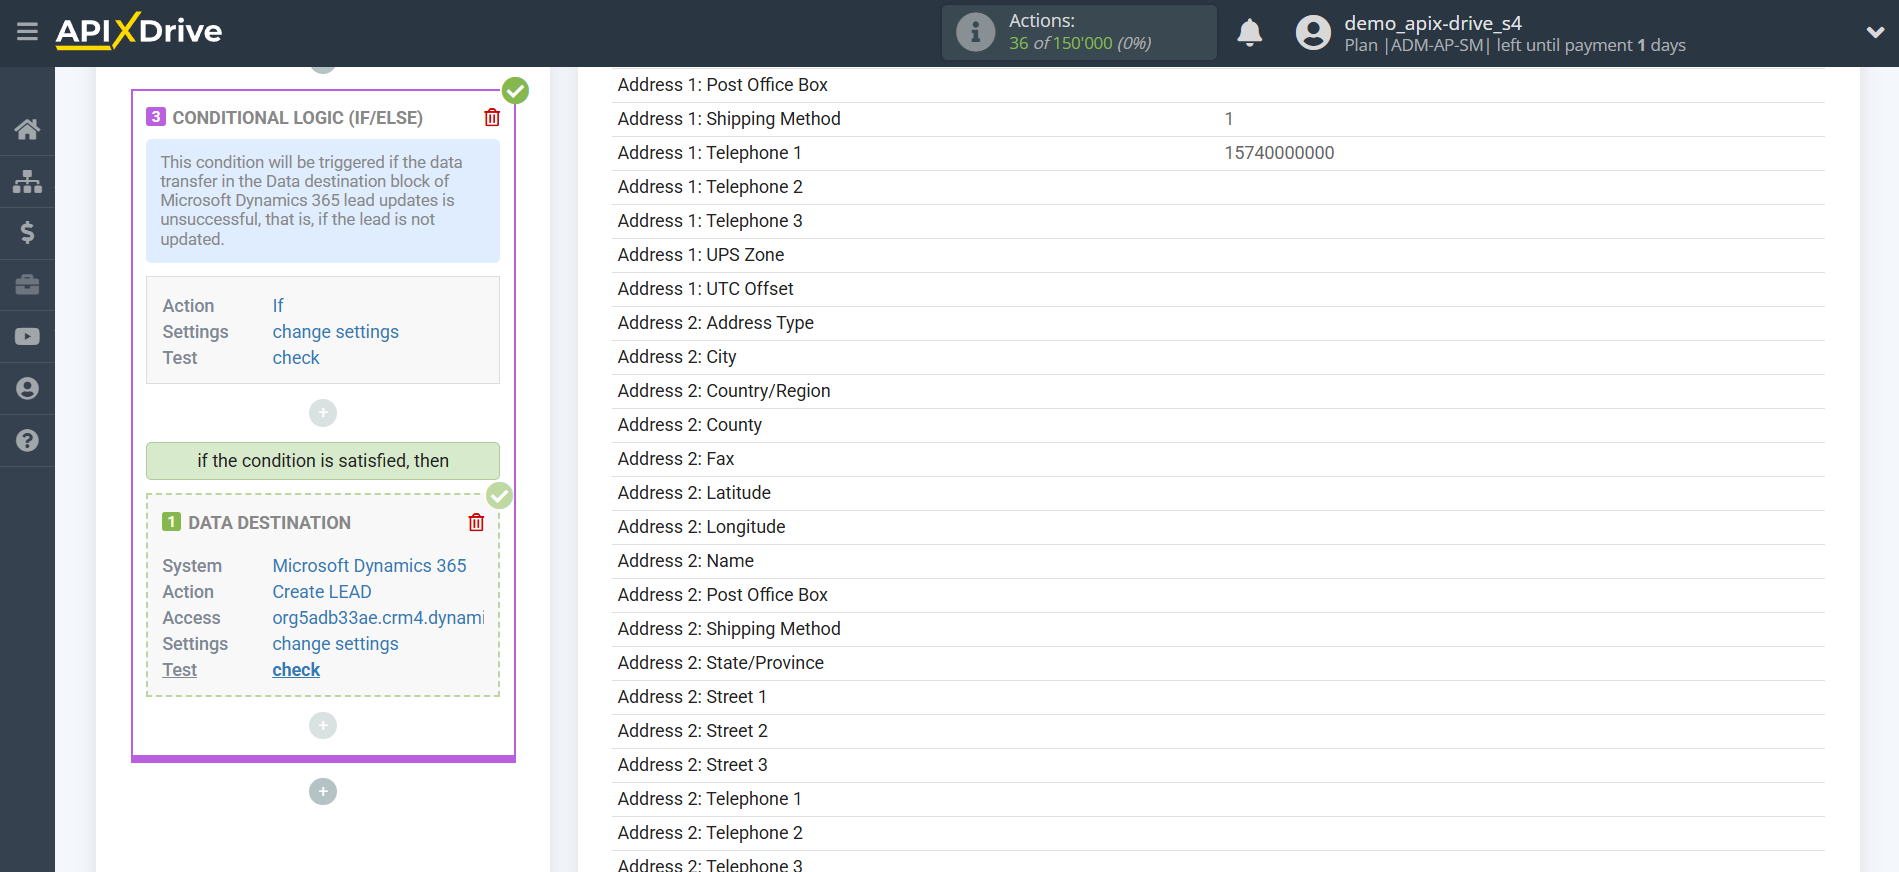Delete the Data Destination block
1899x872 pixels.
click(476, 522)
